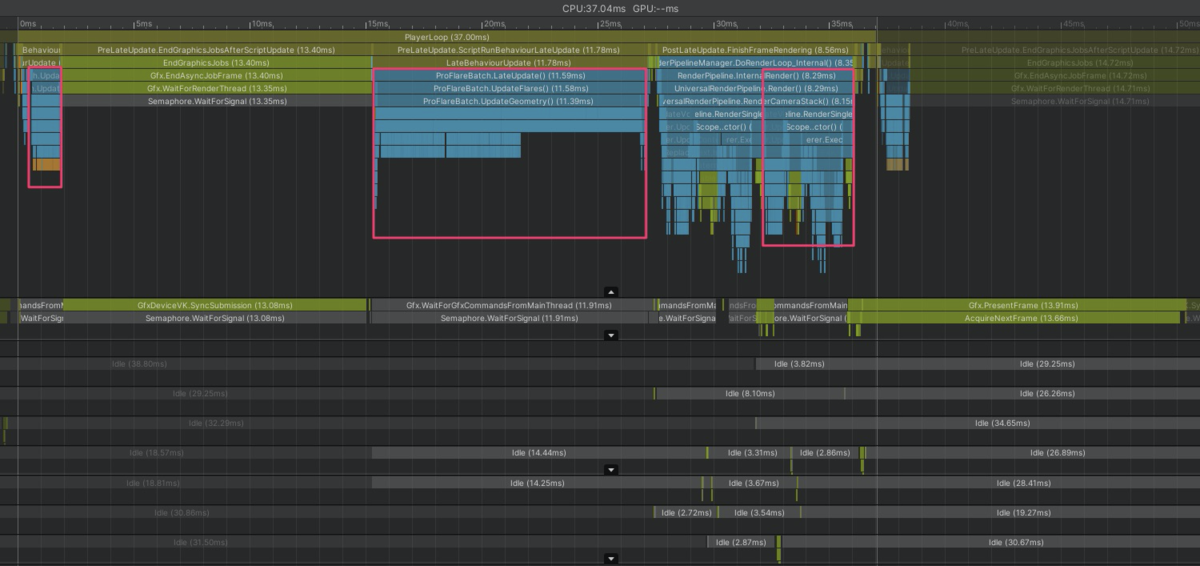This screenshot has width=1200, height=566.
Task: Select ProFlareBatch.UpdateGeometry() (11.39ms) sample
Action: [510, 101]
